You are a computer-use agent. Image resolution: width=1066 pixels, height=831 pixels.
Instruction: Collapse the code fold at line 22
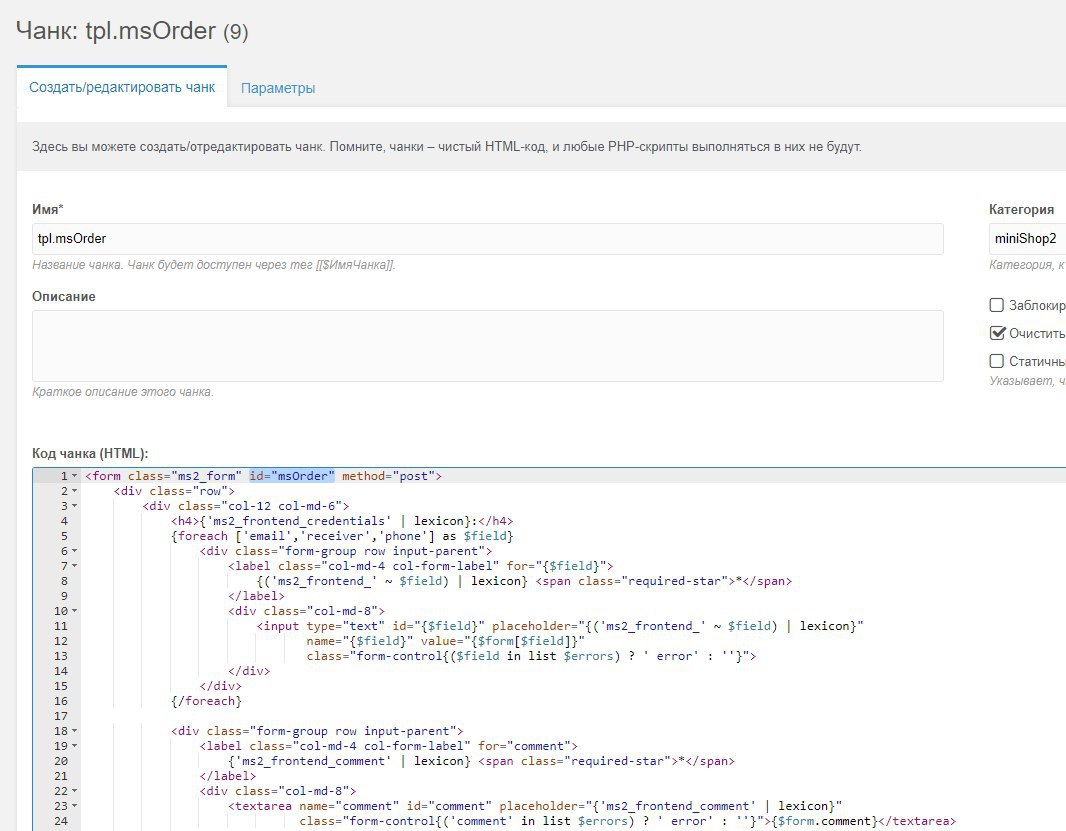point(75,791)
